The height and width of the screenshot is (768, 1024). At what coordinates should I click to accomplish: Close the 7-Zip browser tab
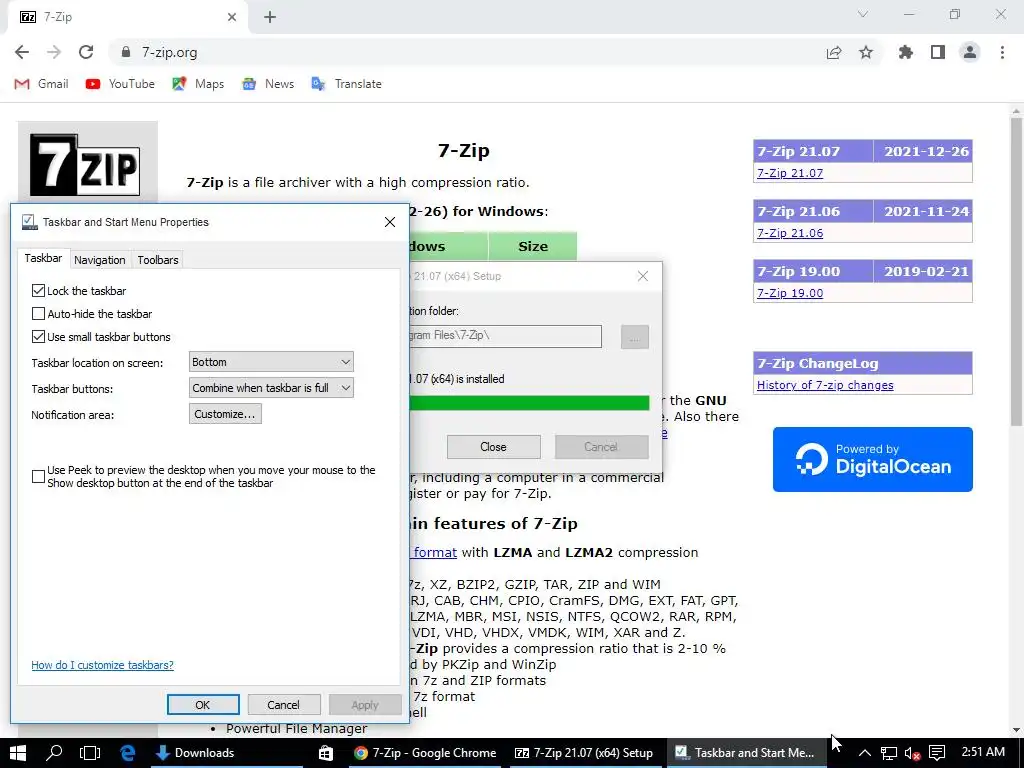tap(232, 17)
